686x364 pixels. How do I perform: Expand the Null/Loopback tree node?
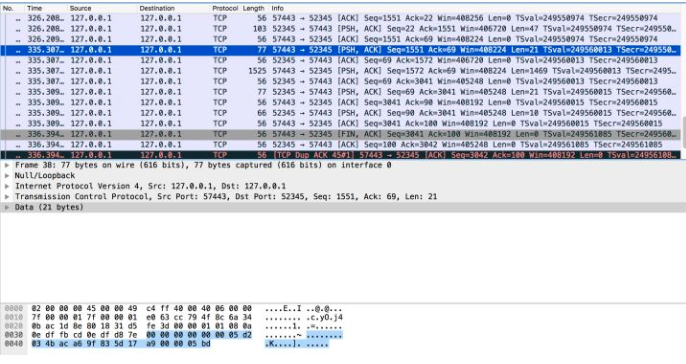tap(7, 176)
